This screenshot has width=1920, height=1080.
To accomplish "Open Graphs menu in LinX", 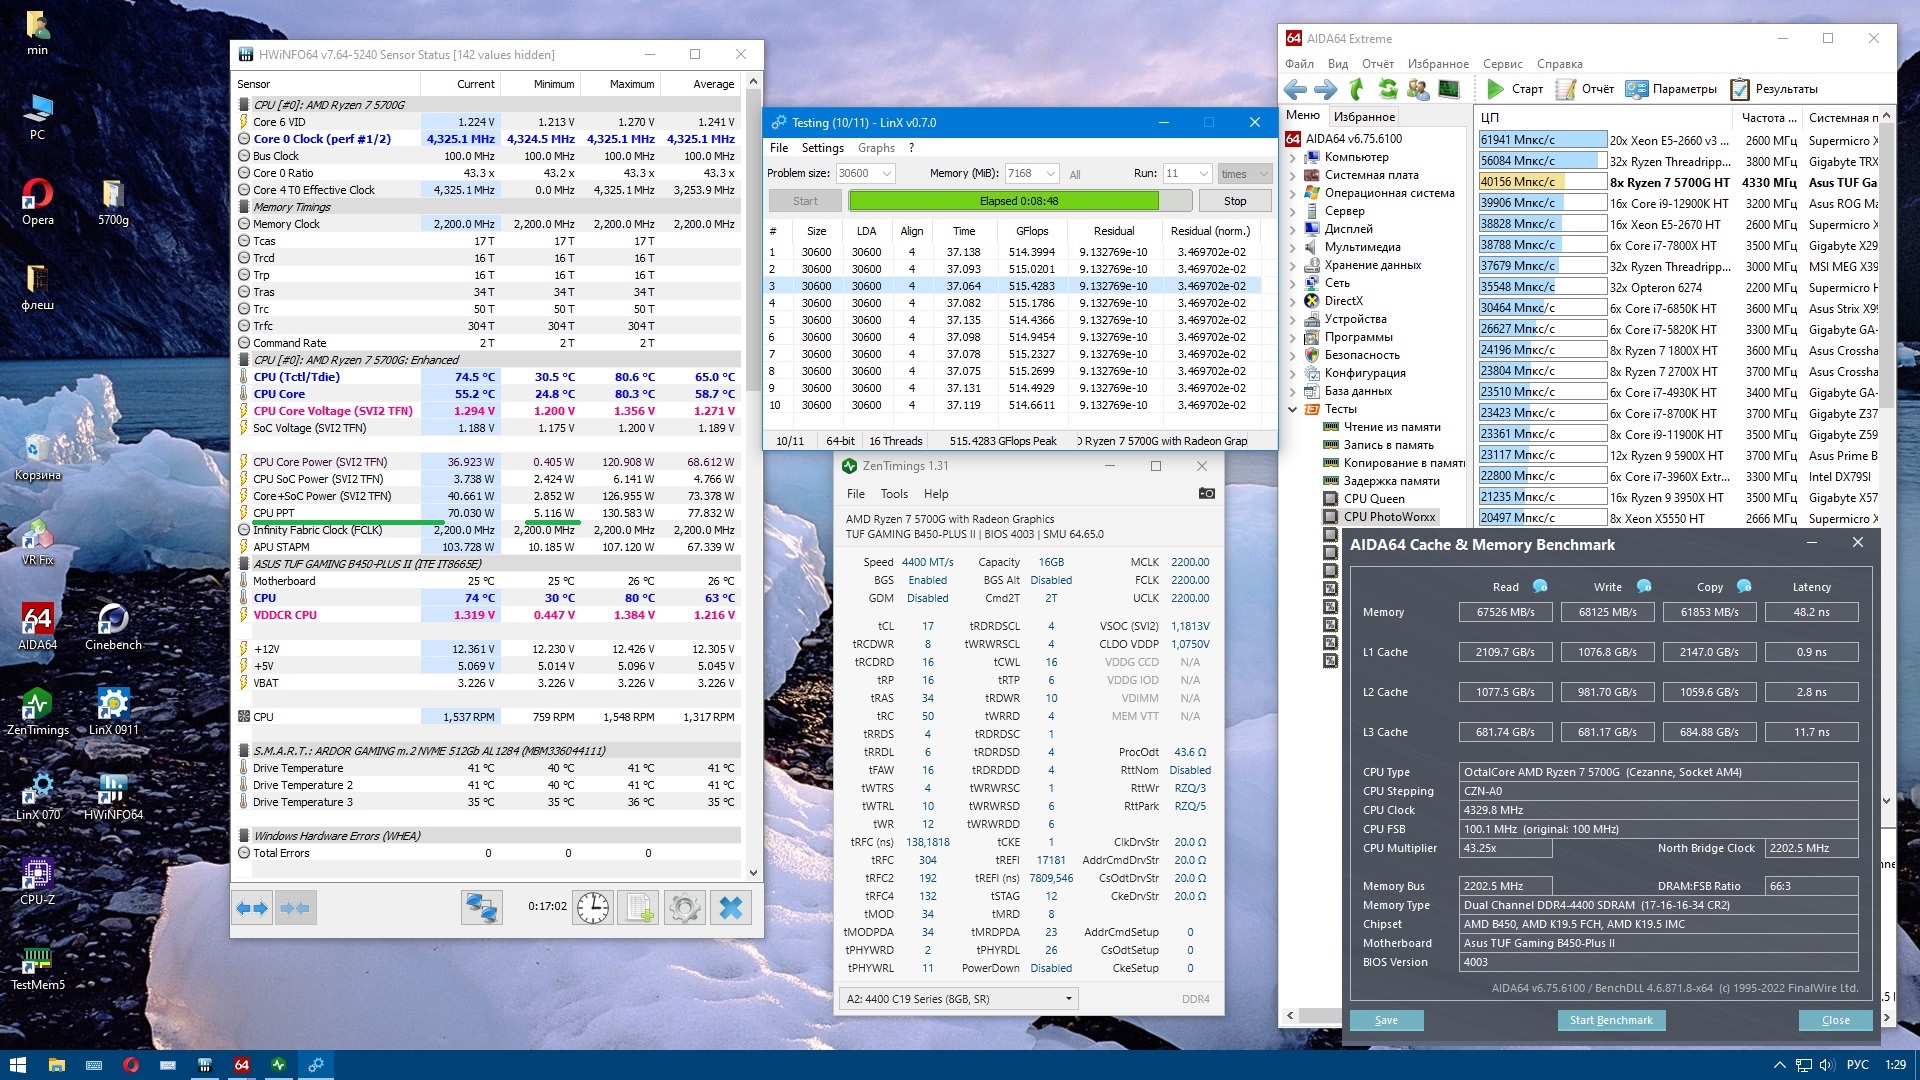I will click(x=876, y=148).
